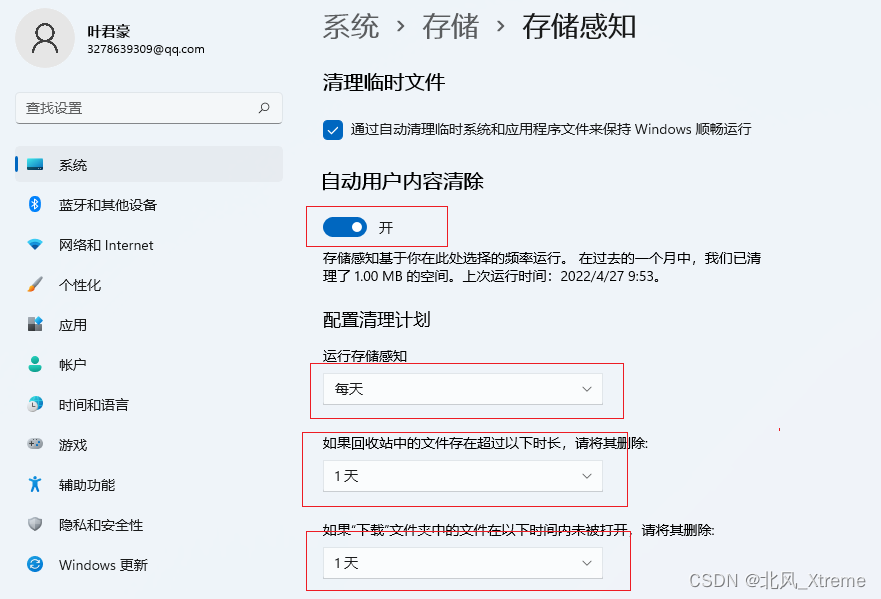Click the 系统 monitor icon
Viewport: 881px width, 599px height.
point(35,164)
